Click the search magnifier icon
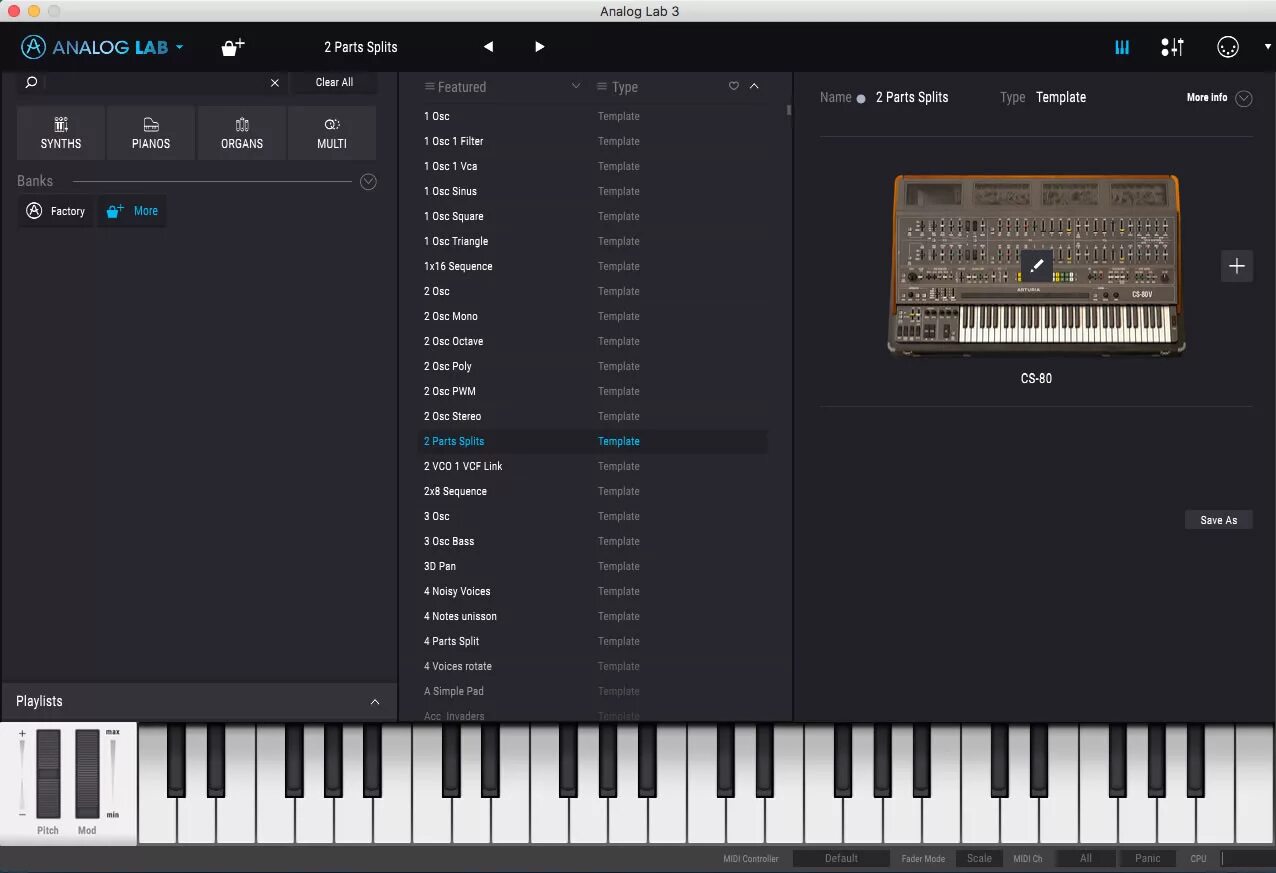This screenshot has height=873, width=1276. 31,82
